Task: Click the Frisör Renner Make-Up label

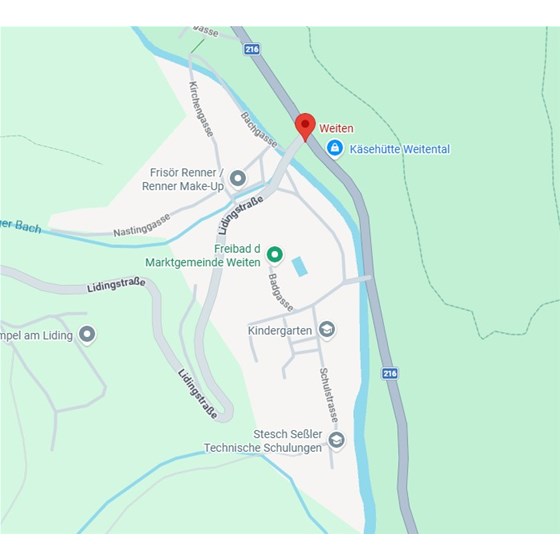Action: [x=183, y=179]
